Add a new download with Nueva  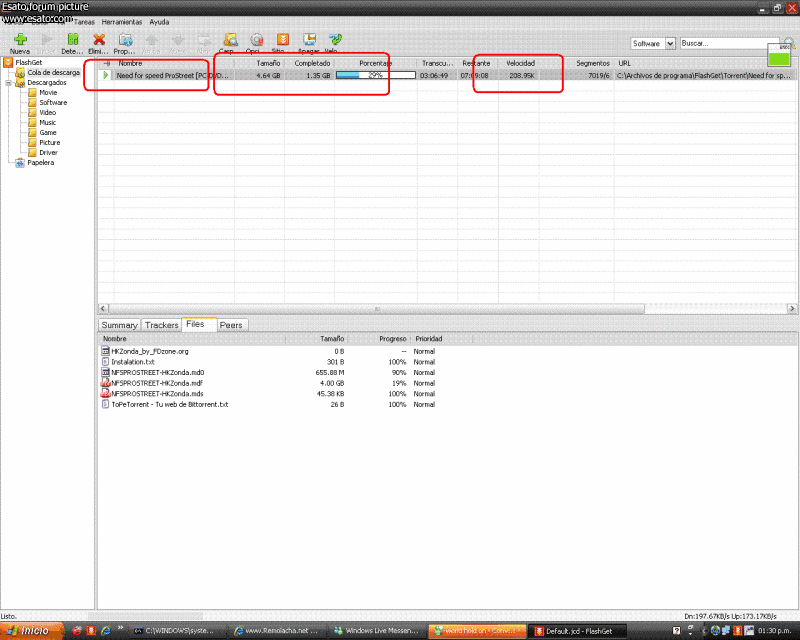(20, 43)
